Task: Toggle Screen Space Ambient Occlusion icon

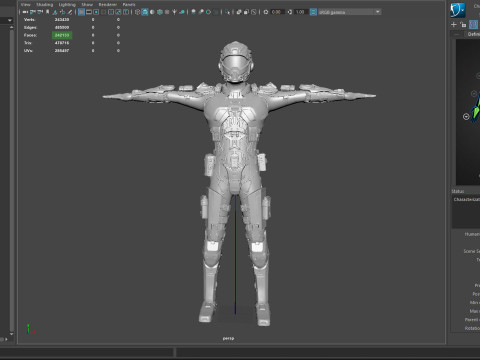Action: (x=193, y=12)
